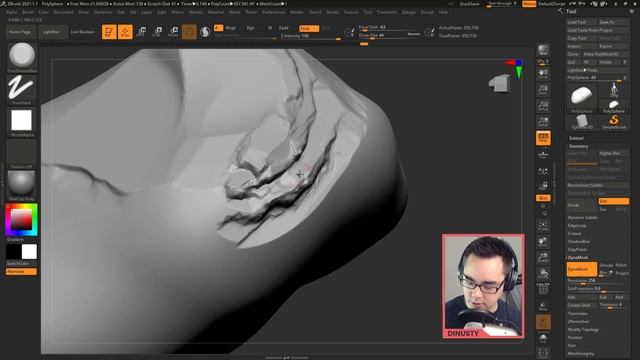Expand the ClayPolish subsection
This screenshot has width=640, height=360.
577,249
